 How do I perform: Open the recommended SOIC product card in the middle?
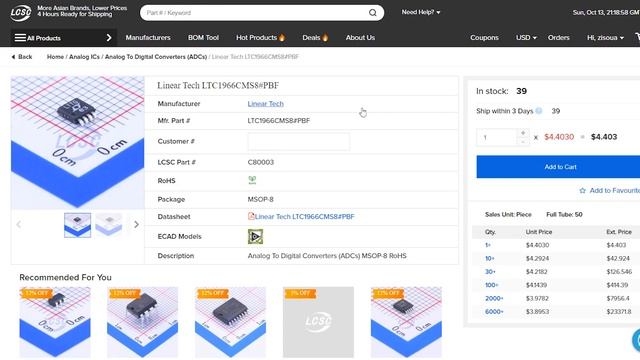coord(231,322)
